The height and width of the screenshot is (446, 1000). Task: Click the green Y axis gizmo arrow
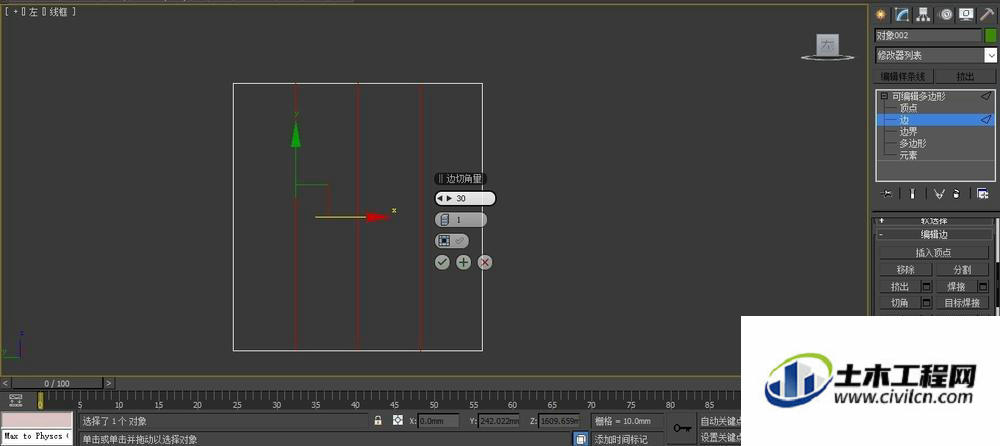point(296,134)
